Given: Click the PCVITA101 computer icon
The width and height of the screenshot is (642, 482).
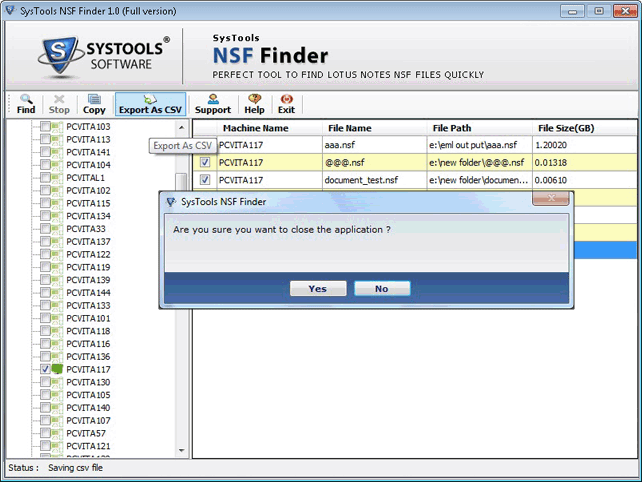Looking at the screenshot, I should point(57,318).
